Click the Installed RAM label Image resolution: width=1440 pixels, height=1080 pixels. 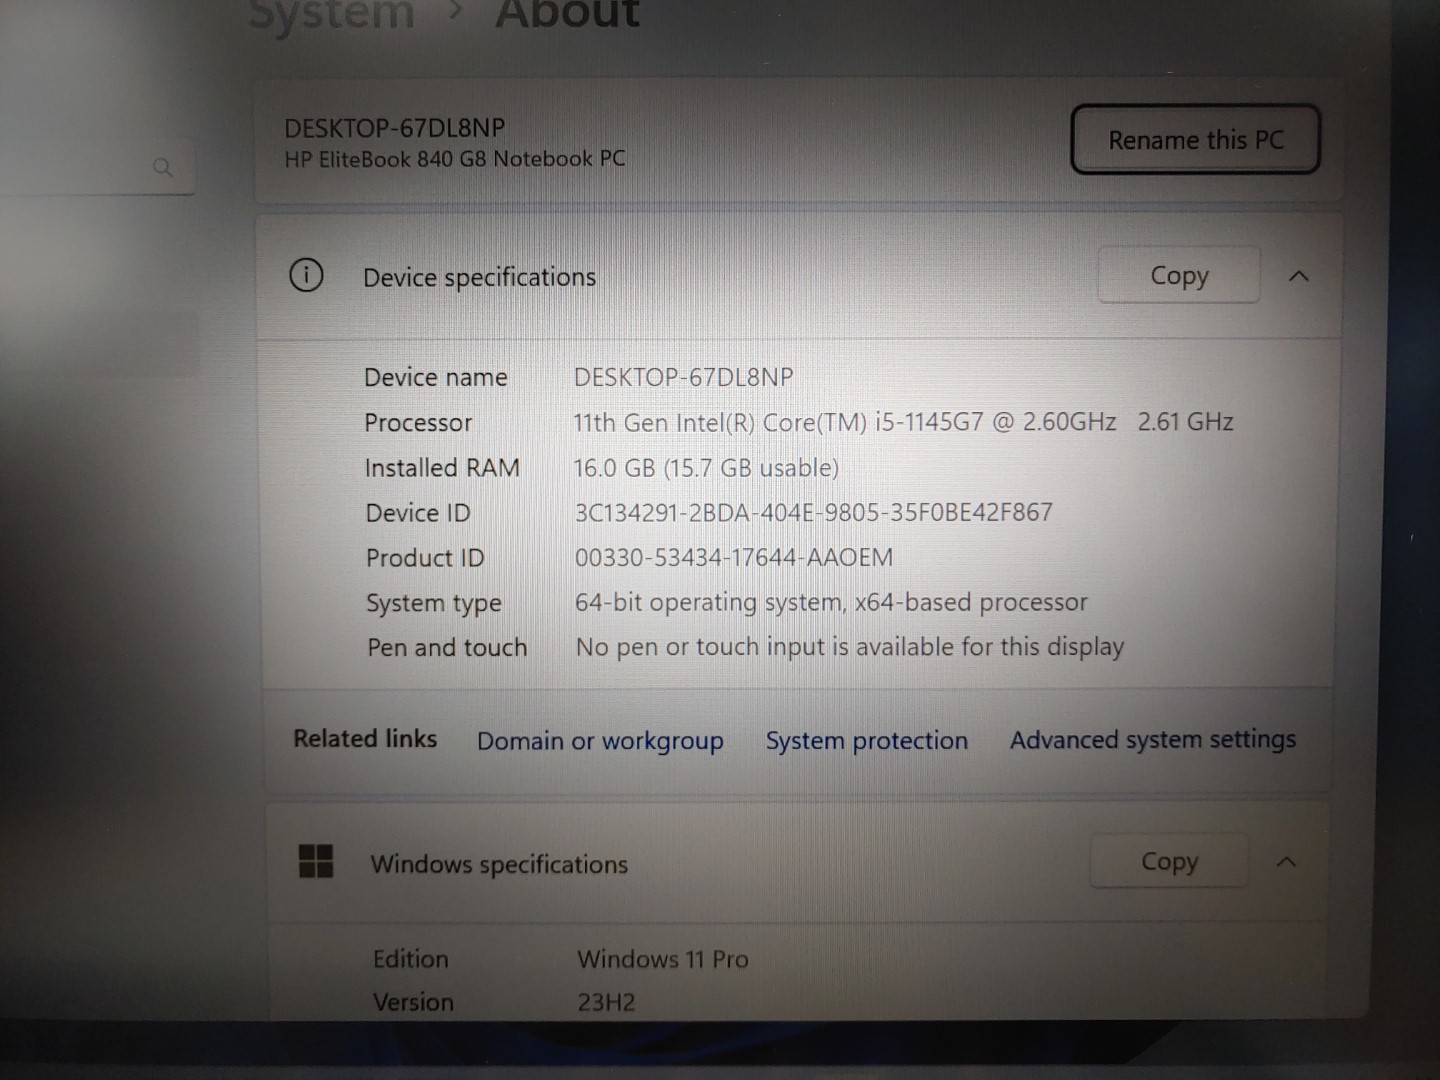442,468
